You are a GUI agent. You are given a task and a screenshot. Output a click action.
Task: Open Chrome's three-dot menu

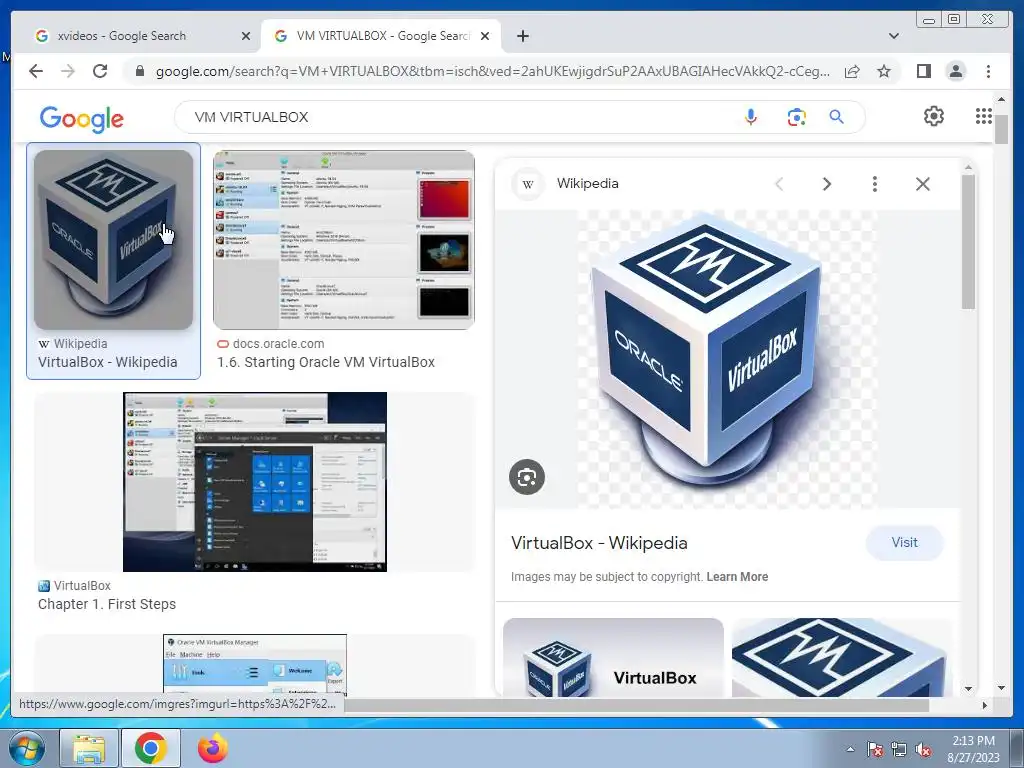988,71
